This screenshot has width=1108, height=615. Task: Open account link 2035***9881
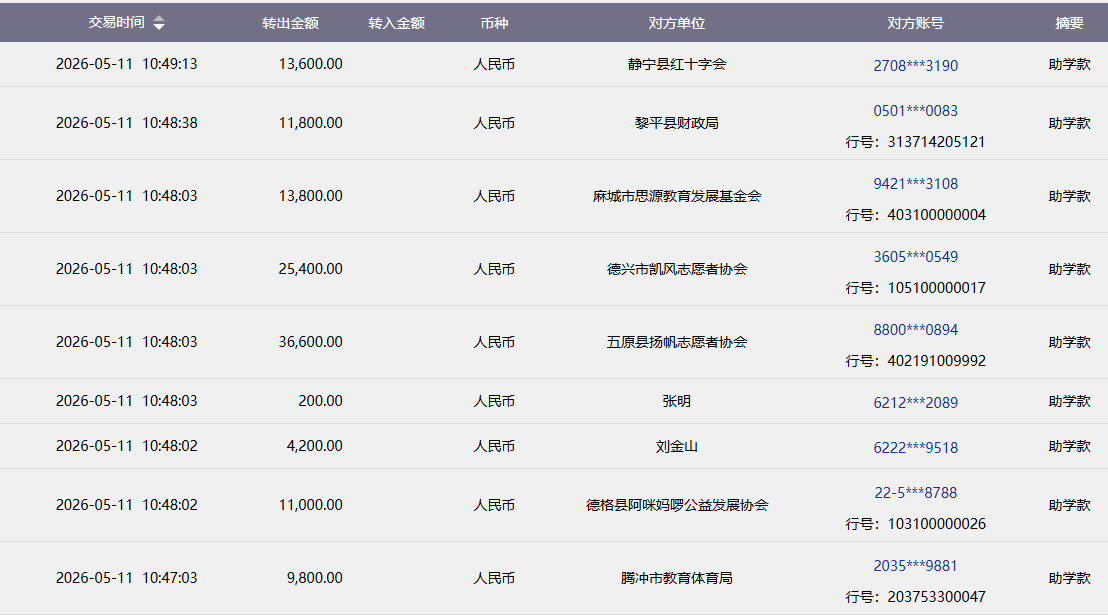(x=915, y=566)
